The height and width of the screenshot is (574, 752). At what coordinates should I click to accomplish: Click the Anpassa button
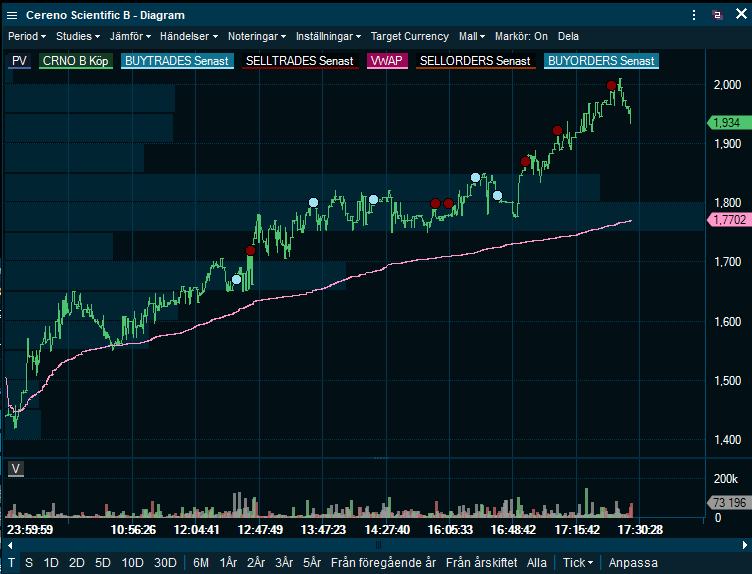(633, 562)
